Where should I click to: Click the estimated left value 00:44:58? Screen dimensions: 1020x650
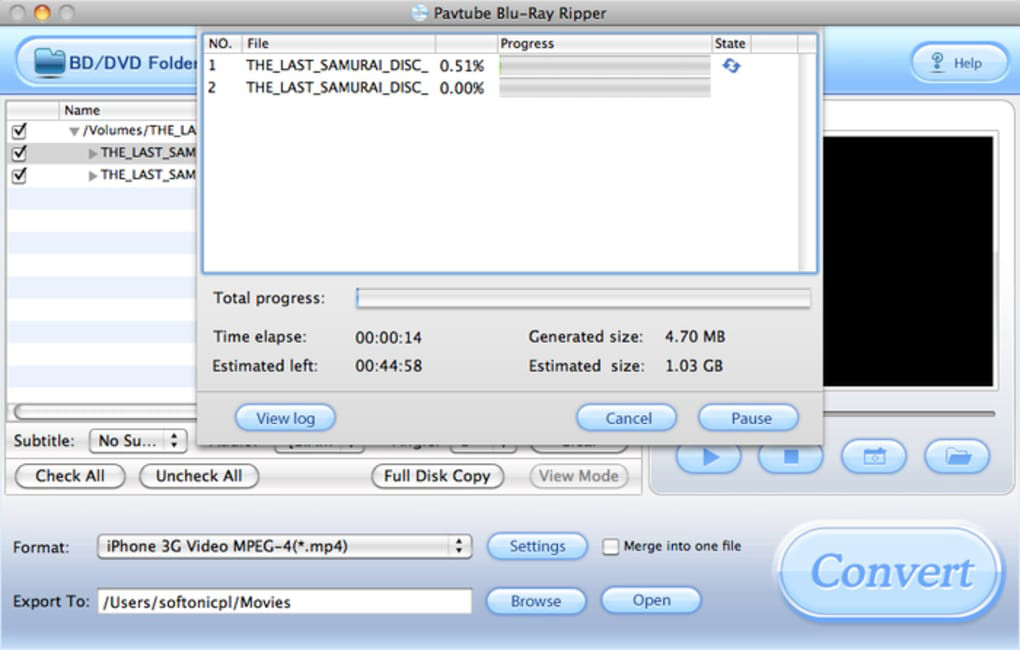(388, 366)
